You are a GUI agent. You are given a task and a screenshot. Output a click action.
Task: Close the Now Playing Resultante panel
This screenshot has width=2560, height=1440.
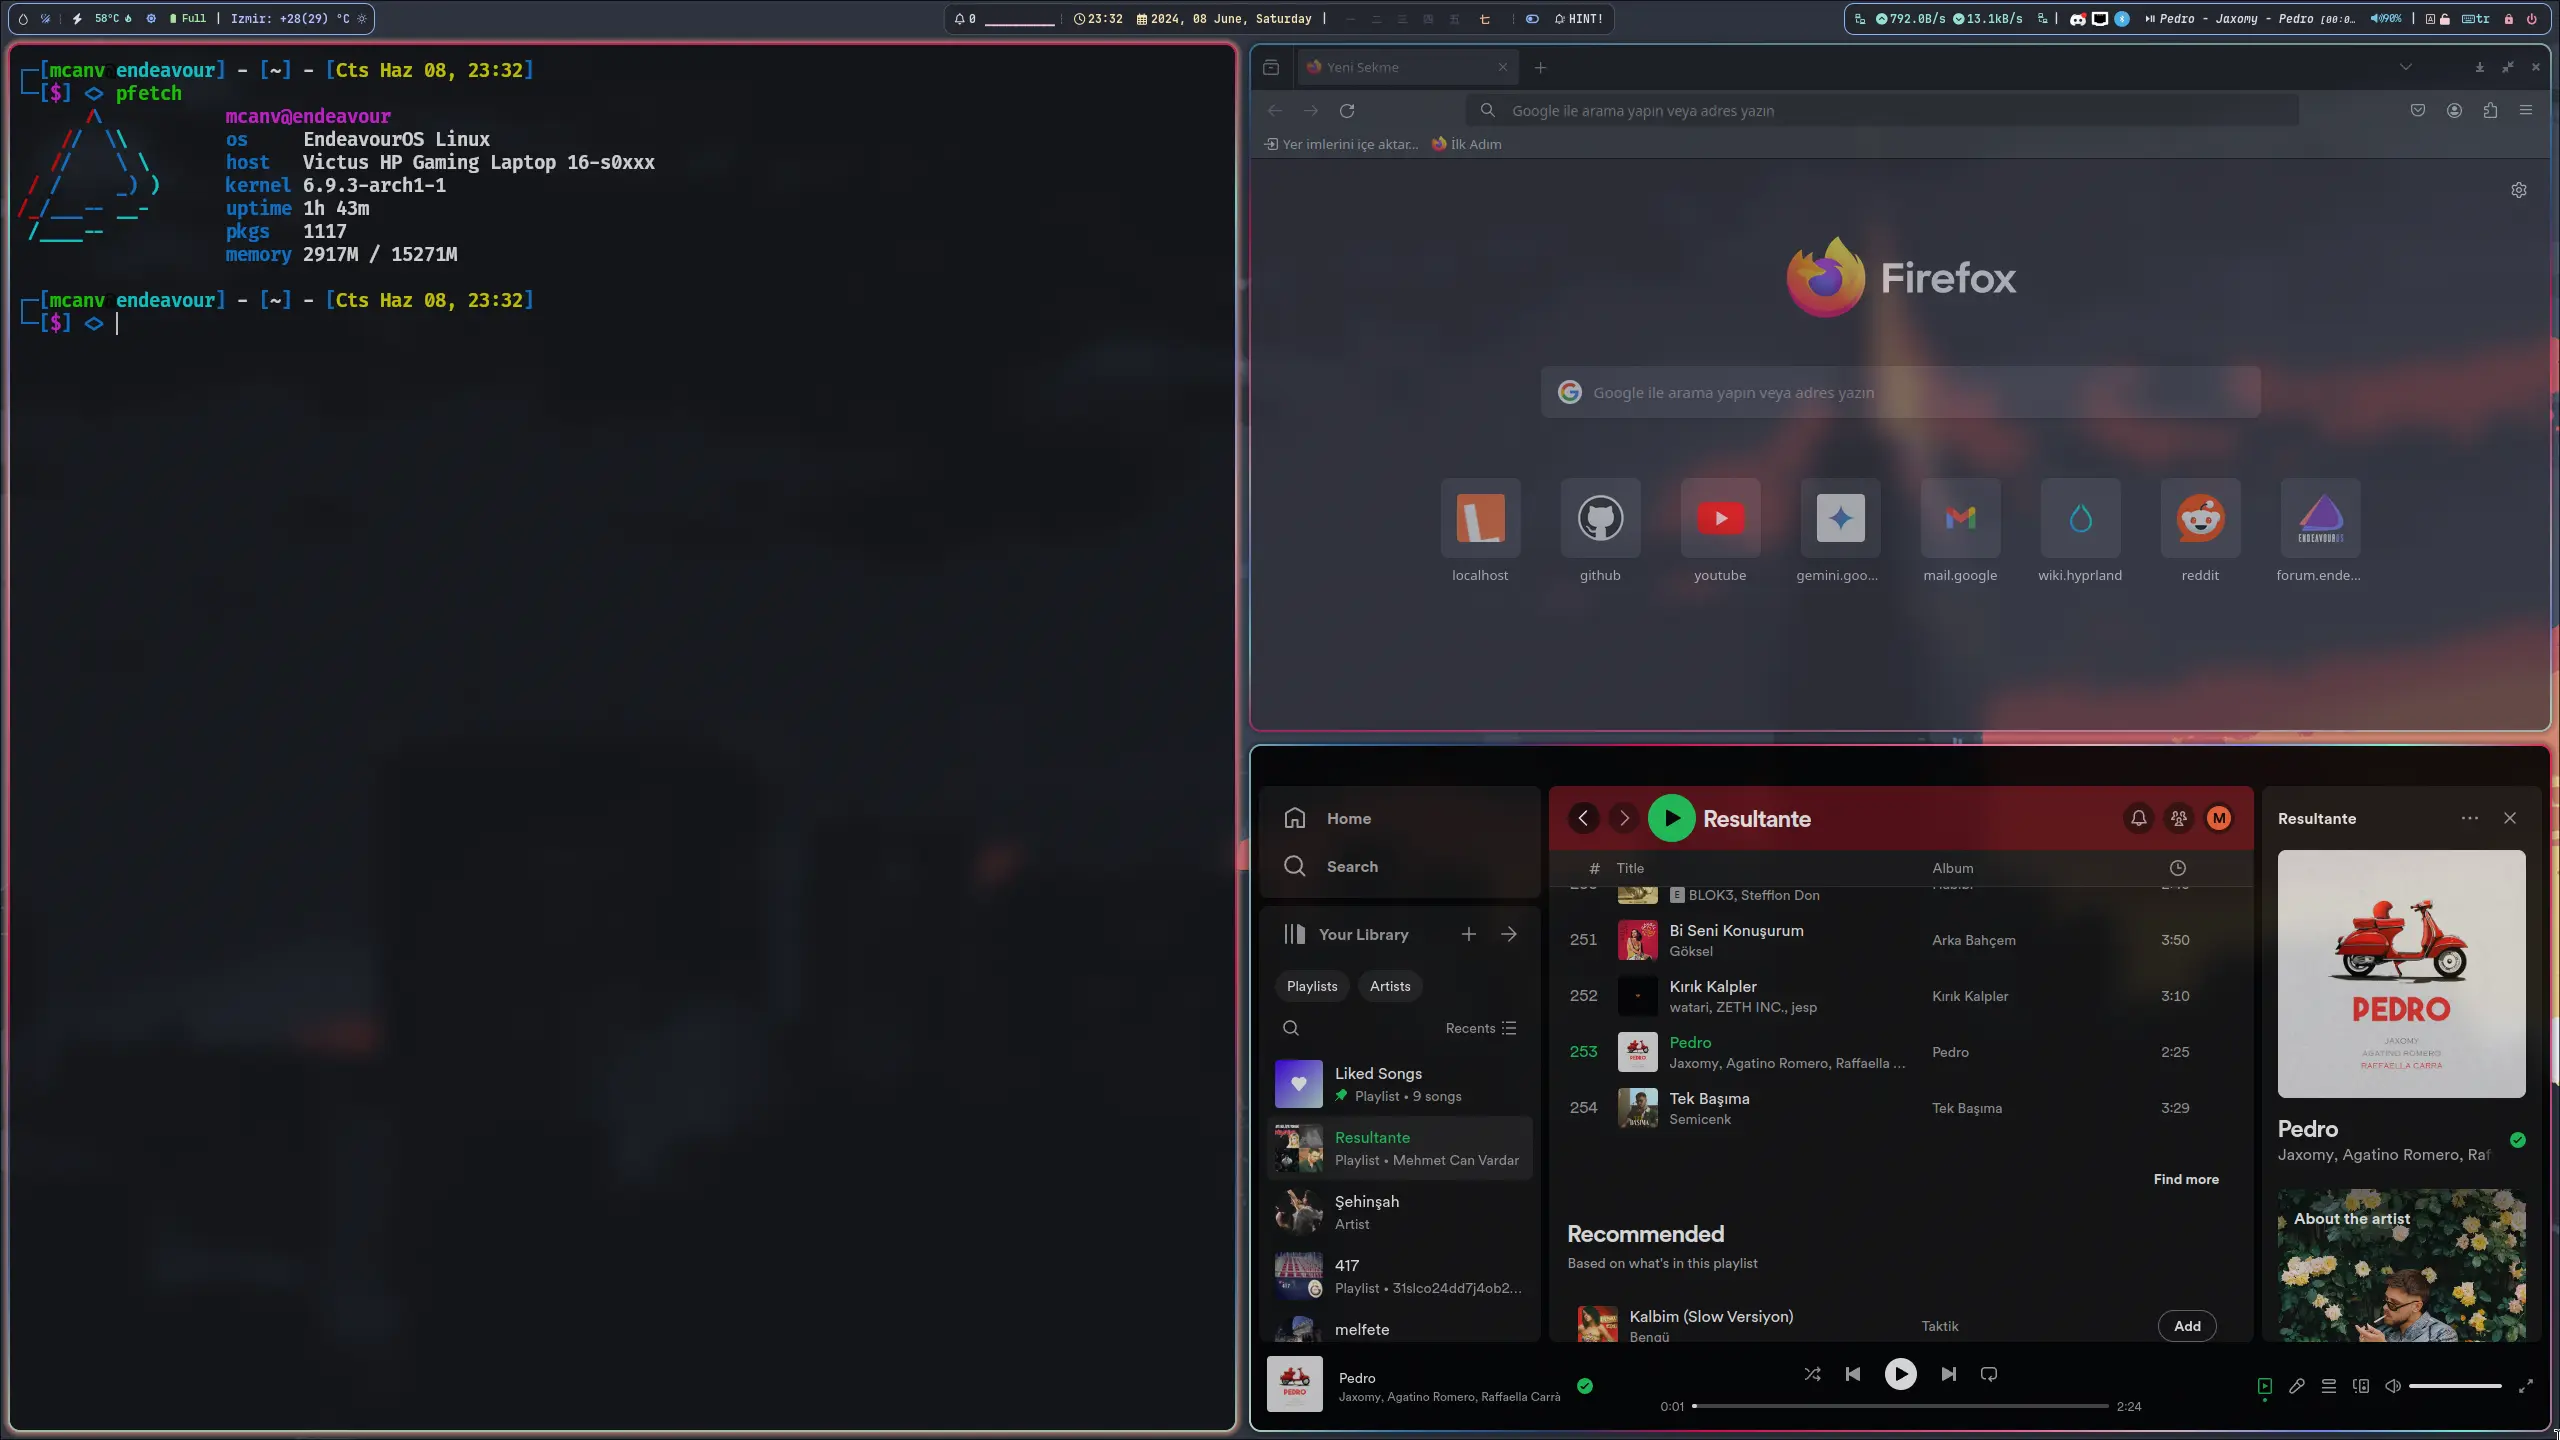(x=2510, y=818)
